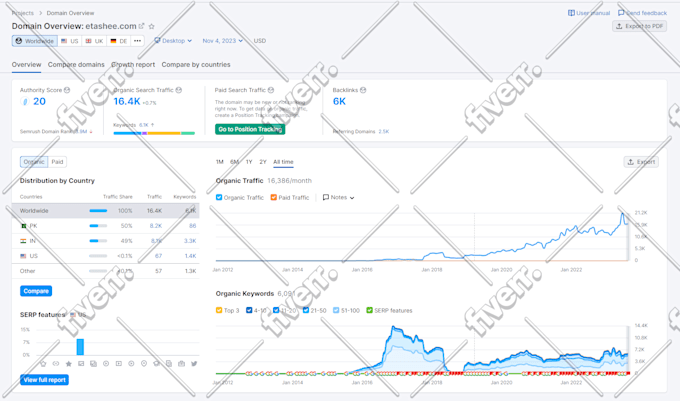Open the IN keywords value 3.3K
The image size is (680, 401).
(x=190, y=241)
